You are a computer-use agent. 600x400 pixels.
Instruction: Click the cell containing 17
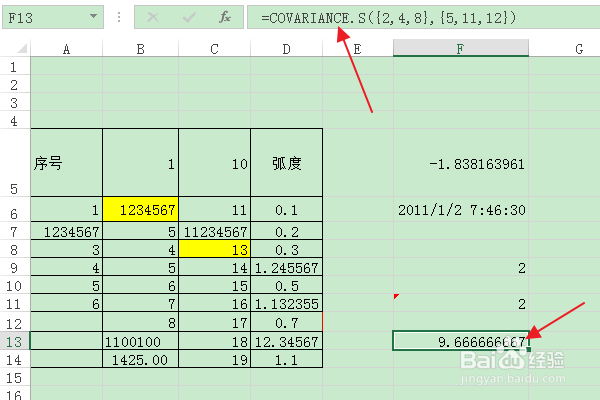[x=214, y=322]
